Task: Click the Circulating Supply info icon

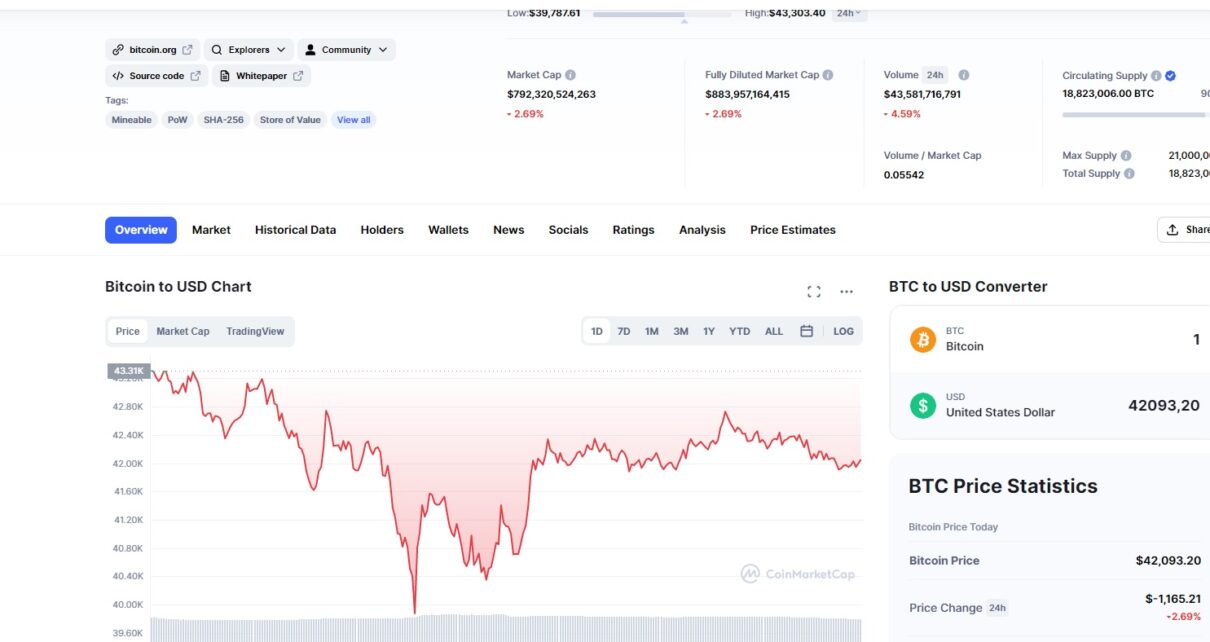Action: coord(1156,76)
